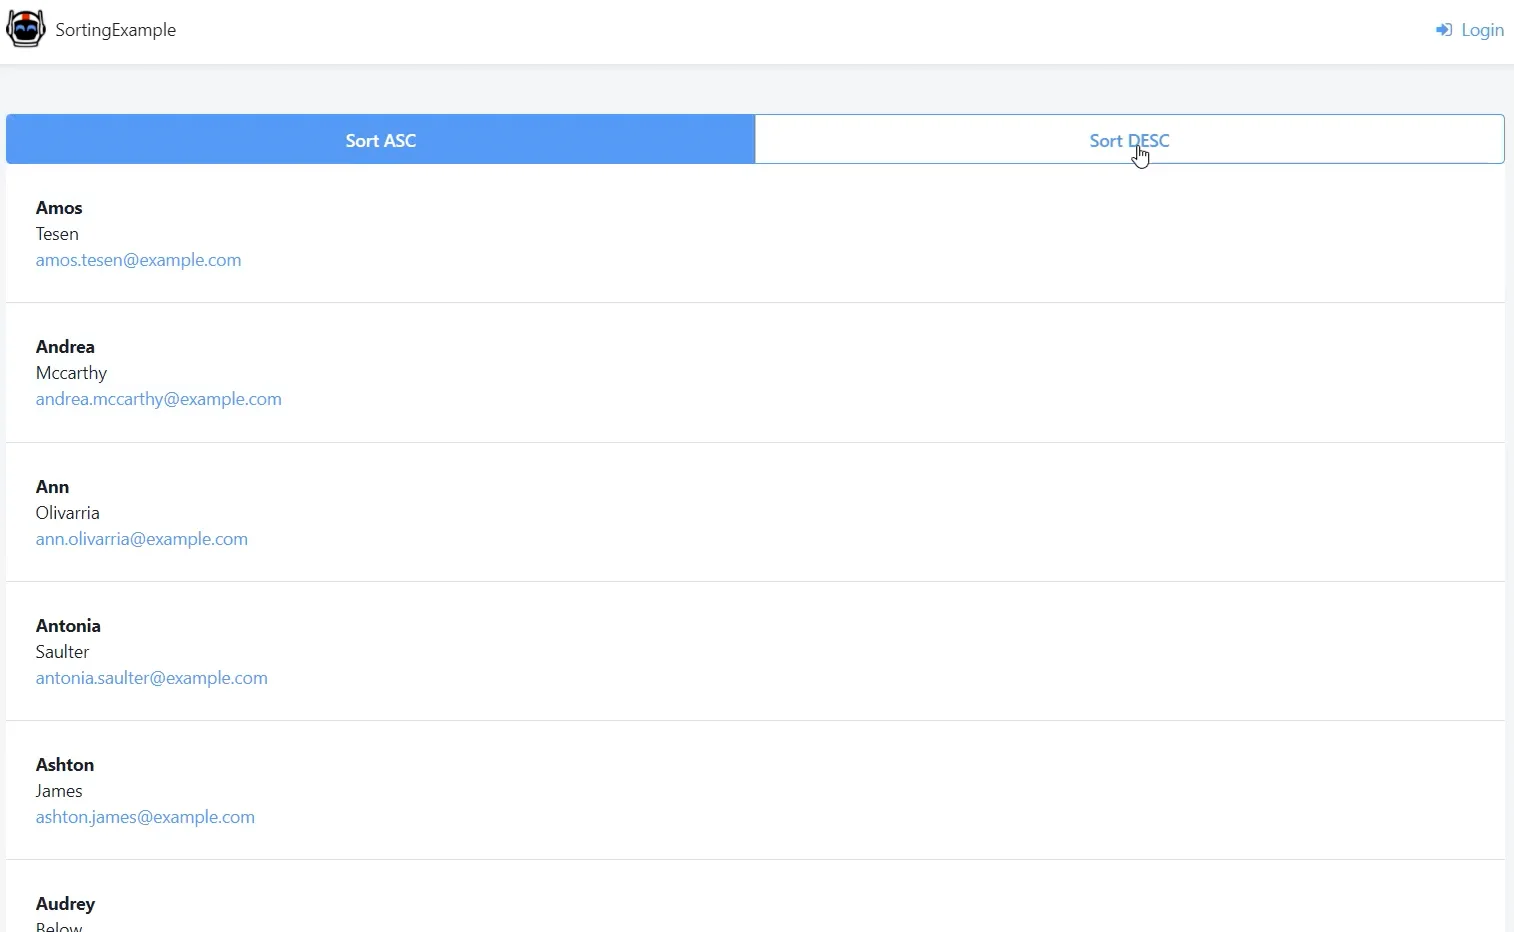Image resolution: width=1514 pixels, height=932 pixels.
Task: Click the Audrey name heading
Action: (65, 904)
